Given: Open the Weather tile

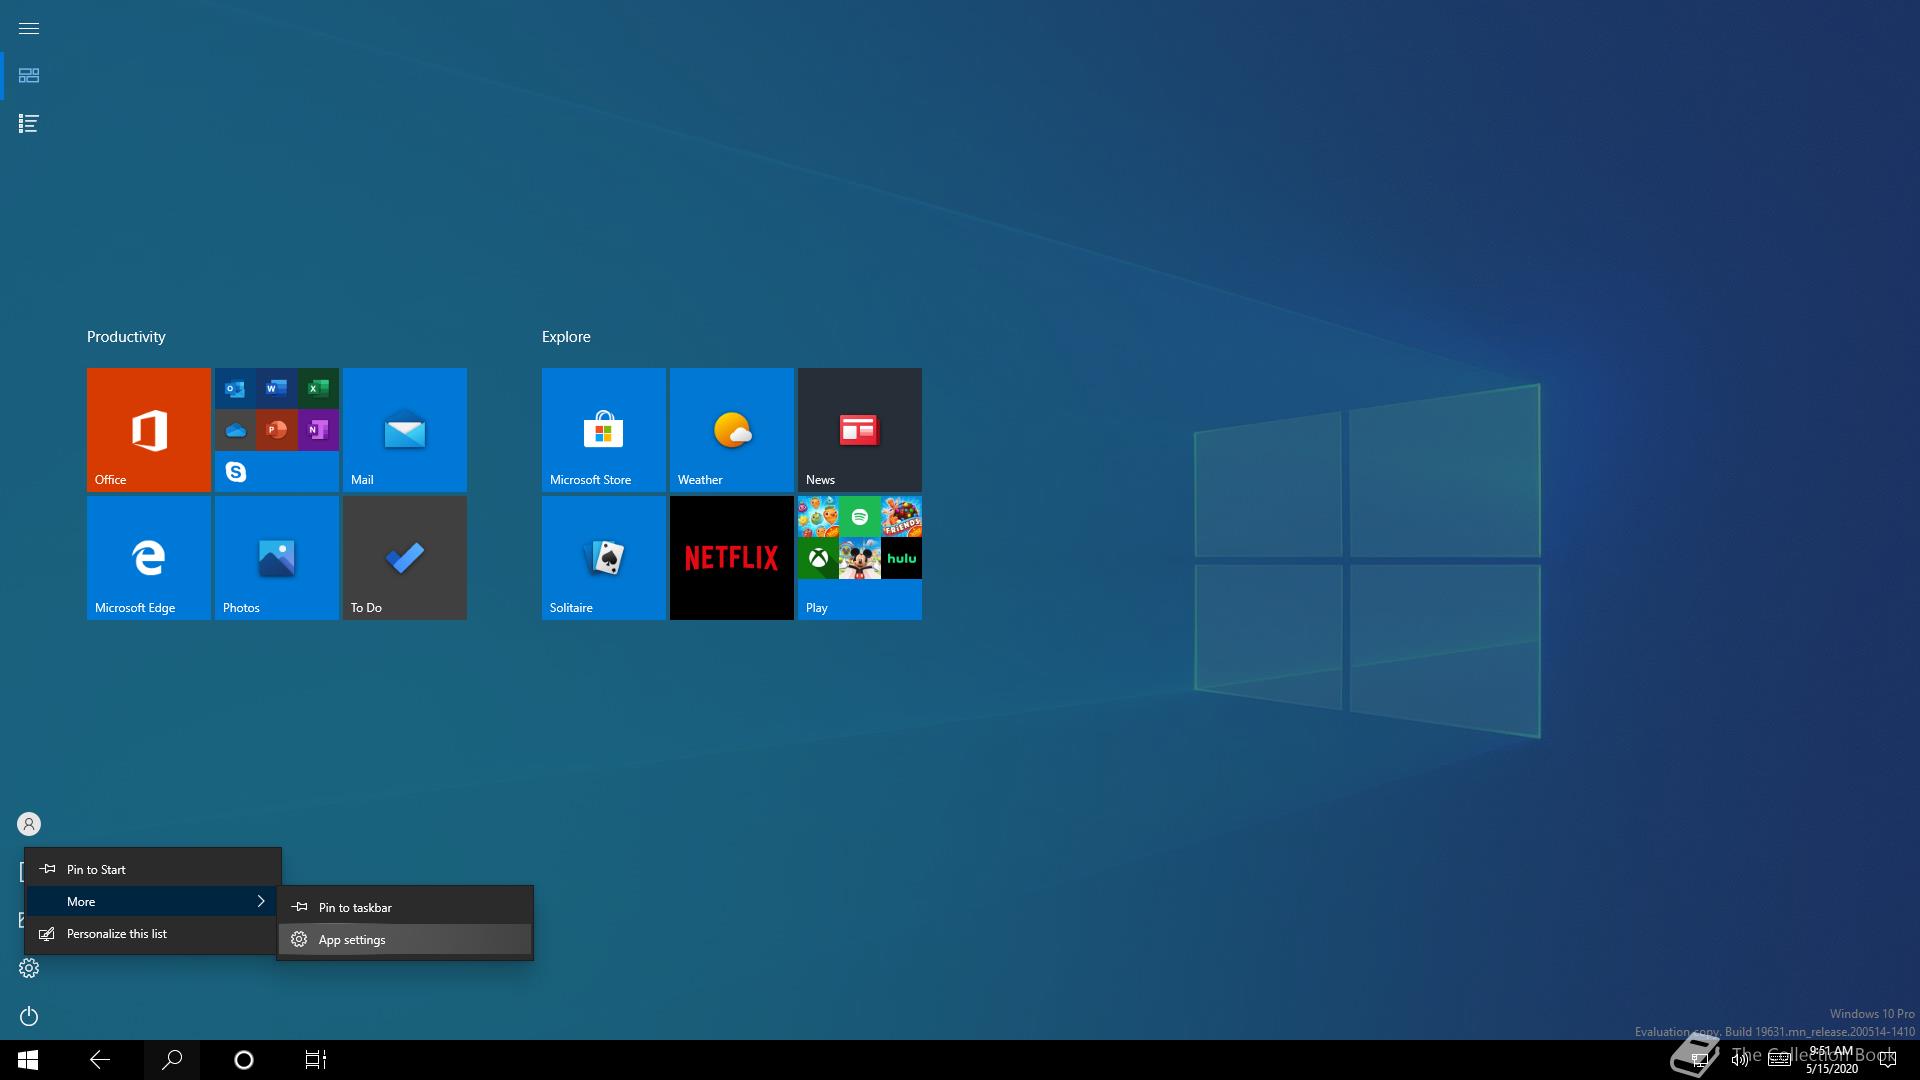Looking at the screenshot, I should pyautogui.click(x=731, y=430).
